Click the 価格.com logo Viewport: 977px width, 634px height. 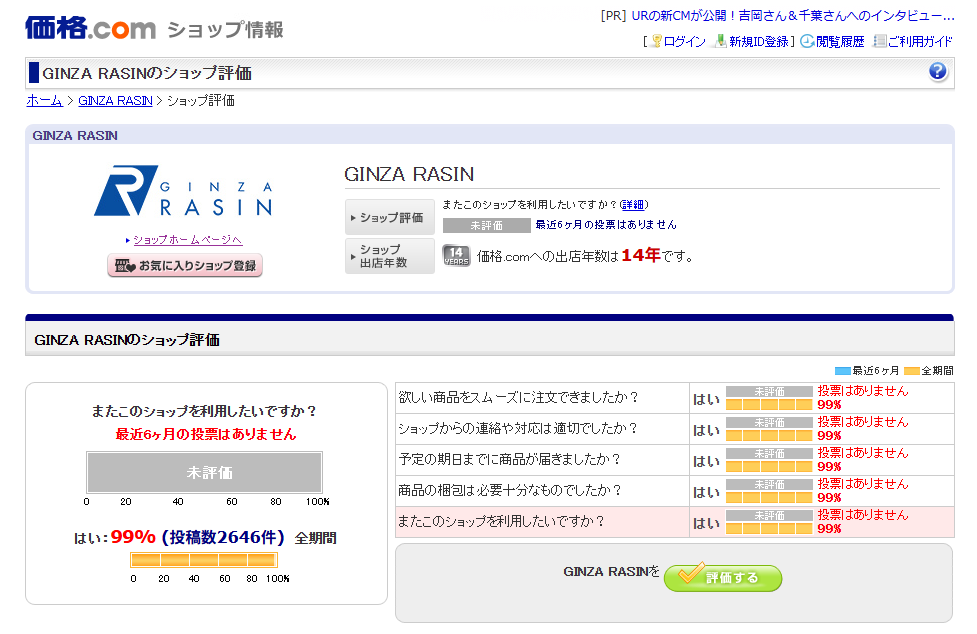pyautogui.click(x=90, y=28)
